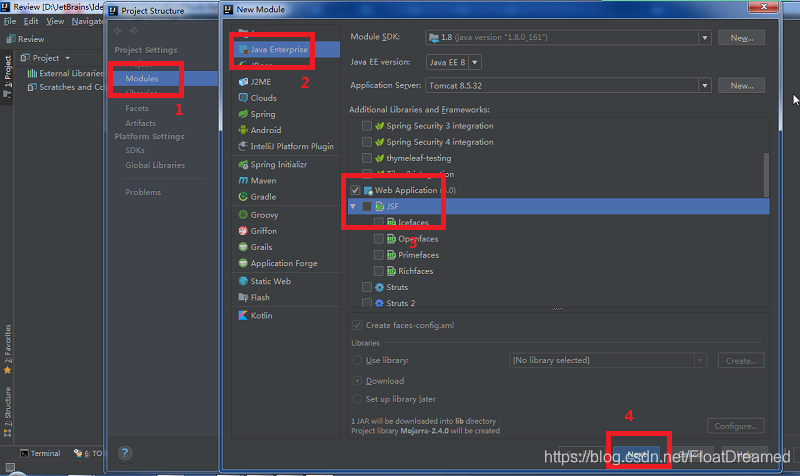Screen dimensions: 800x476
Task: Click the frameworks list vertical scrollbar
Action: (766, 174)
